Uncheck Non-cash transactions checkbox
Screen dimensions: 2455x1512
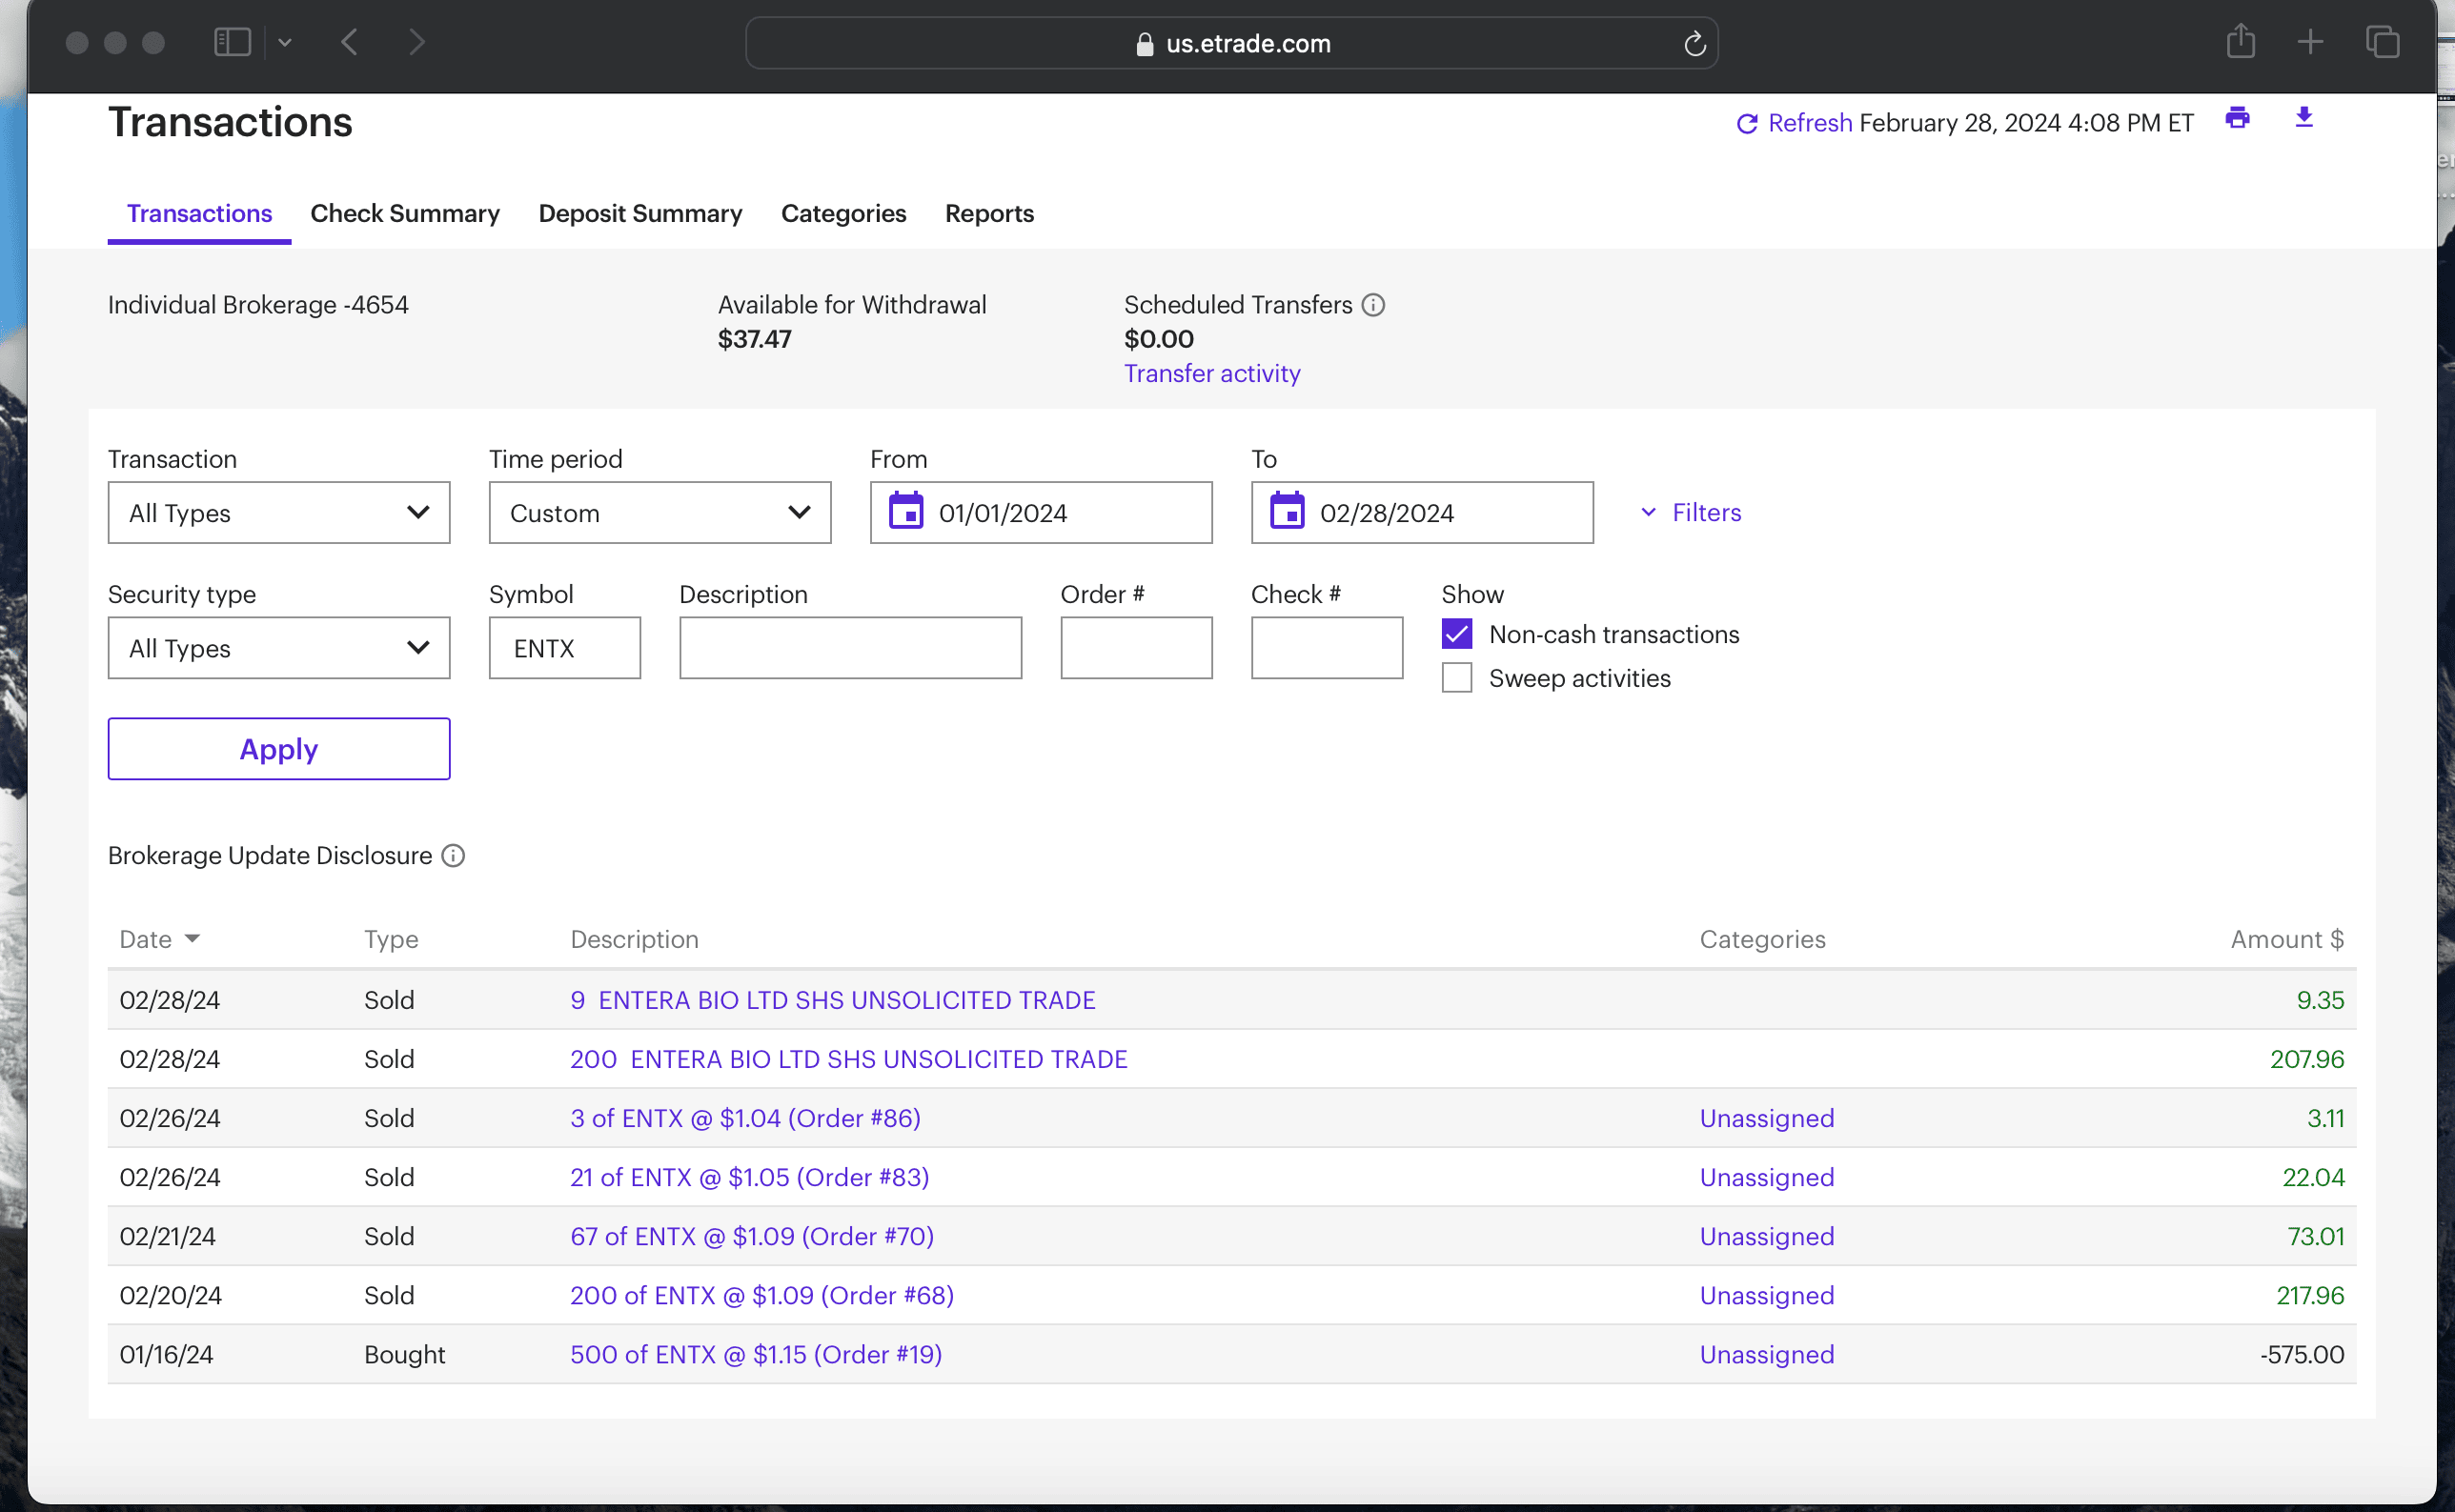tap(1457, 634)
